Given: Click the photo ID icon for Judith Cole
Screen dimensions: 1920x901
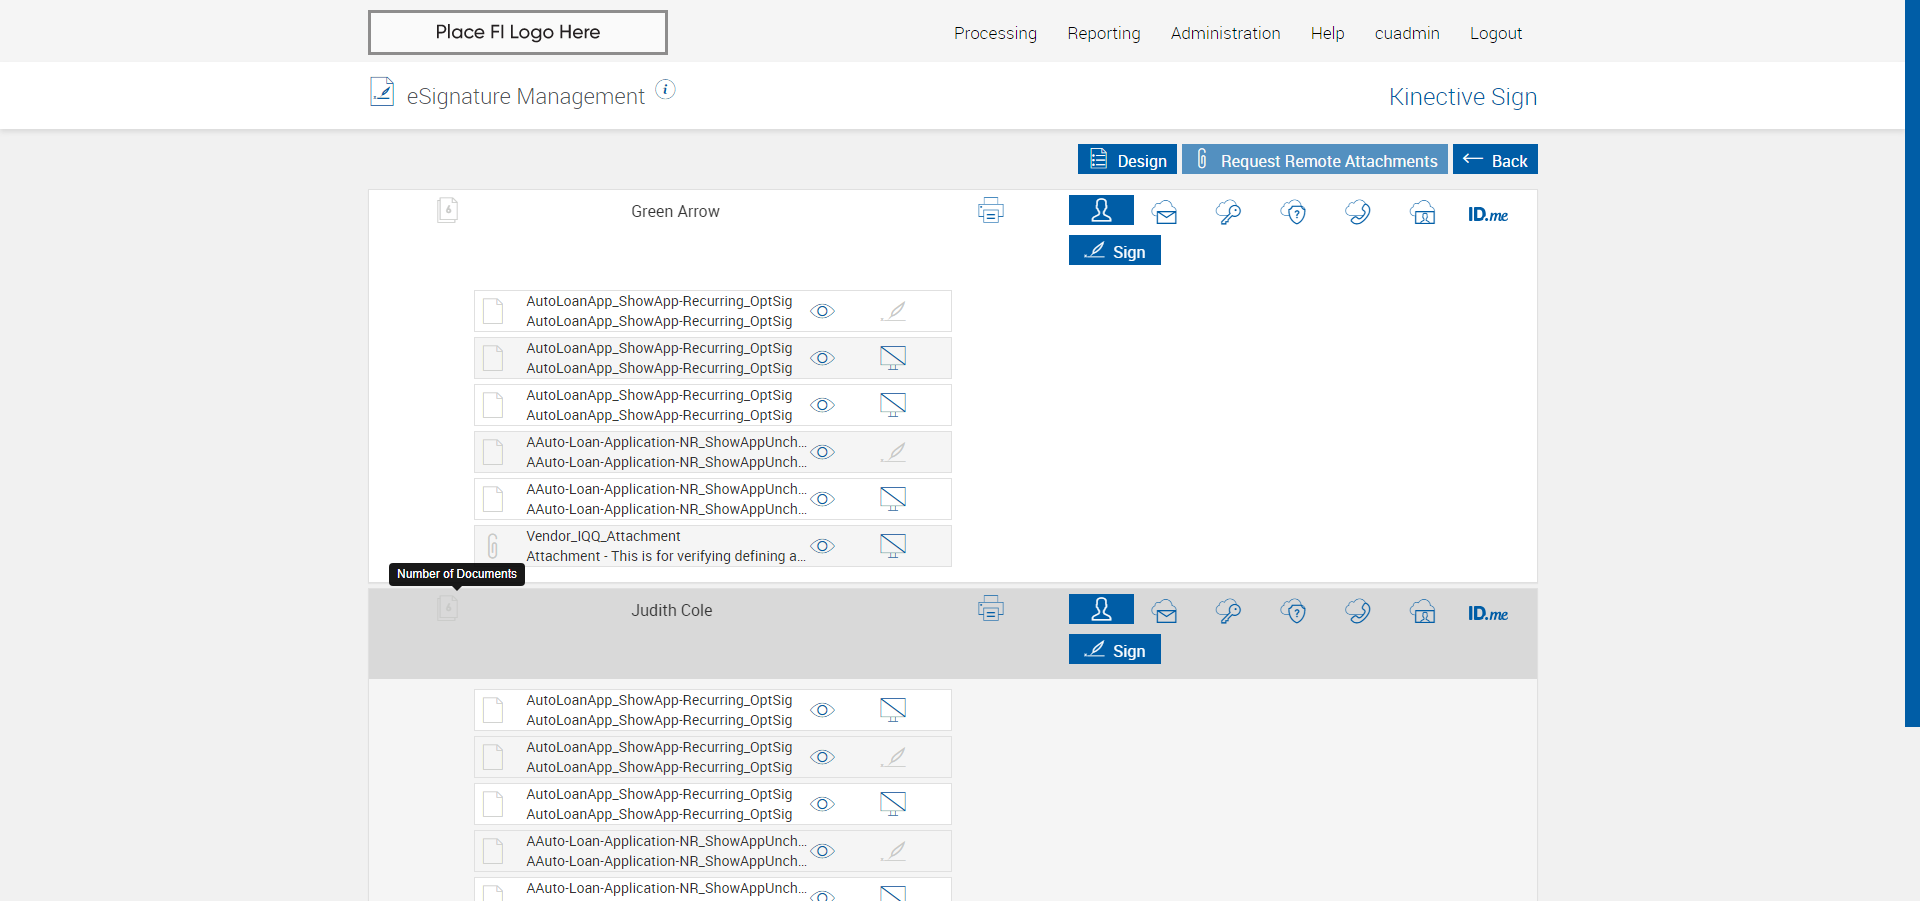Looking at the screenshot, I should click(x=1422, y=611).
